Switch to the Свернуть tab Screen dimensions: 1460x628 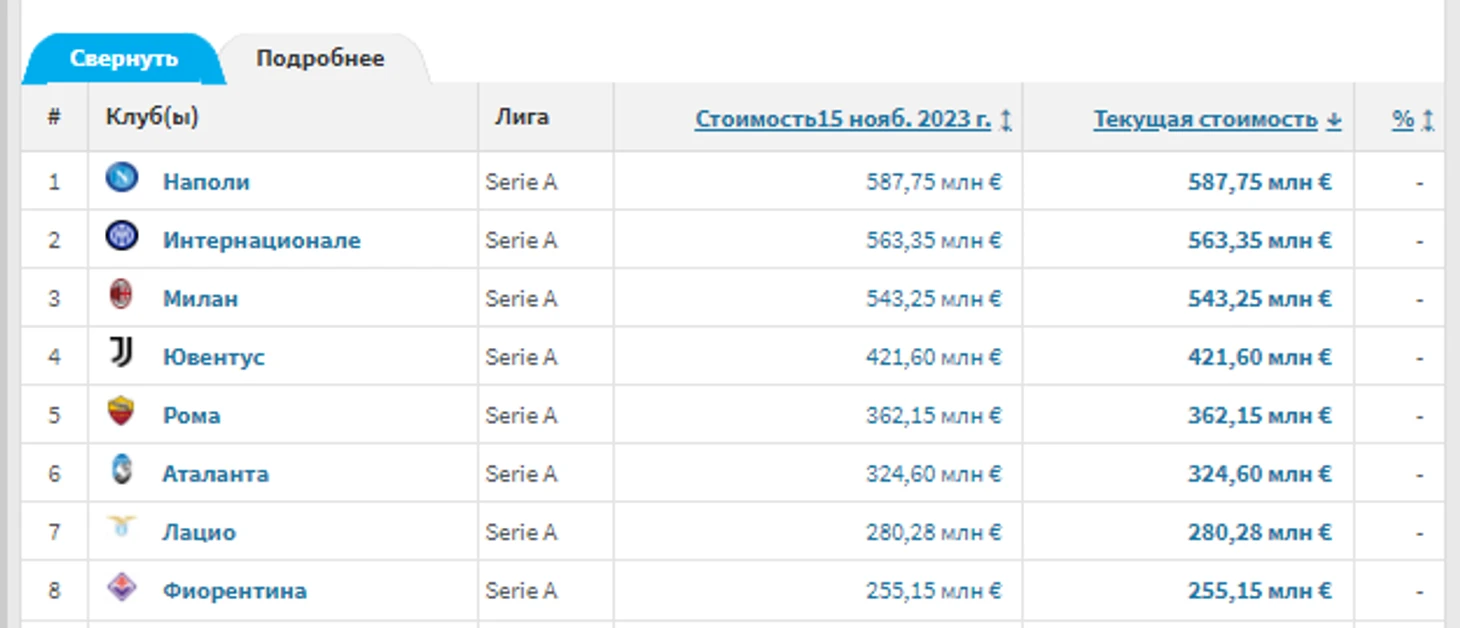click(124, 58)
